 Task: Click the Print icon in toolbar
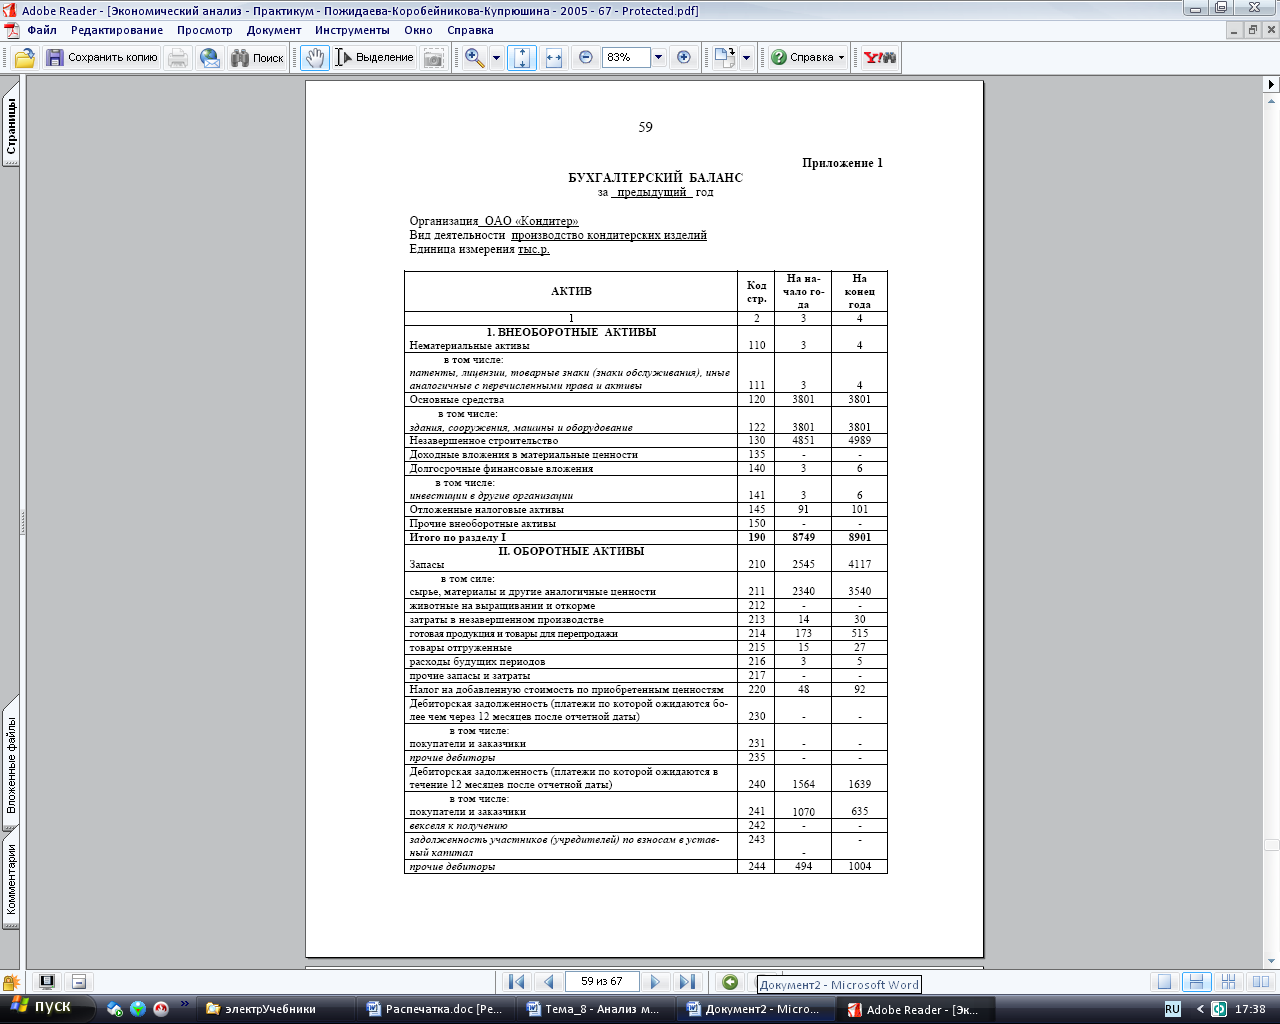coord(178,58)
